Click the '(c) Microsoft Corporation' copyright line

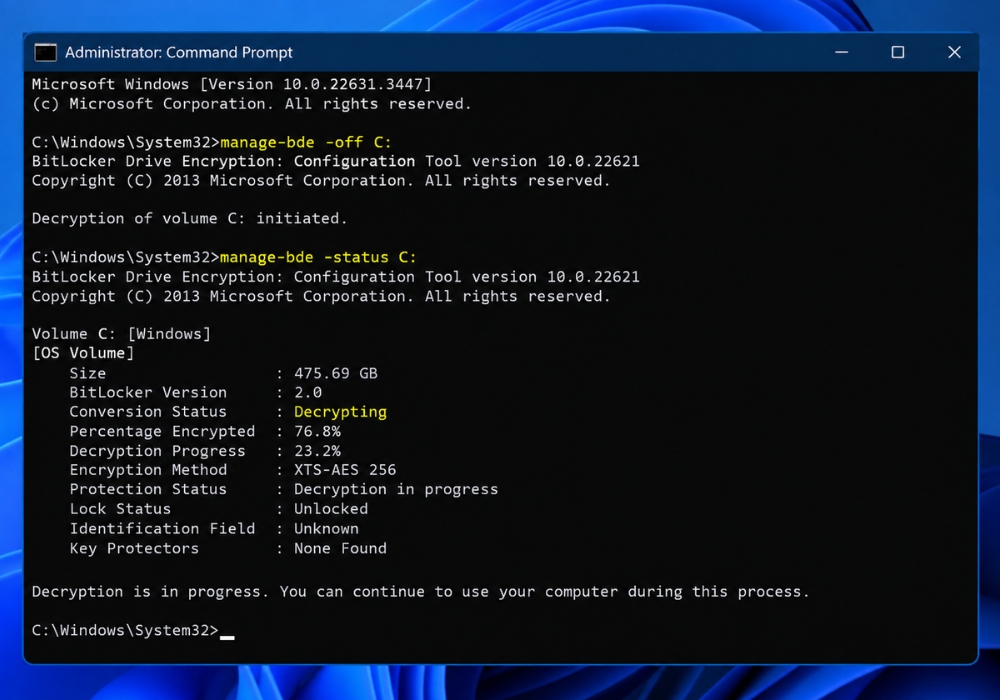[251, 104]
